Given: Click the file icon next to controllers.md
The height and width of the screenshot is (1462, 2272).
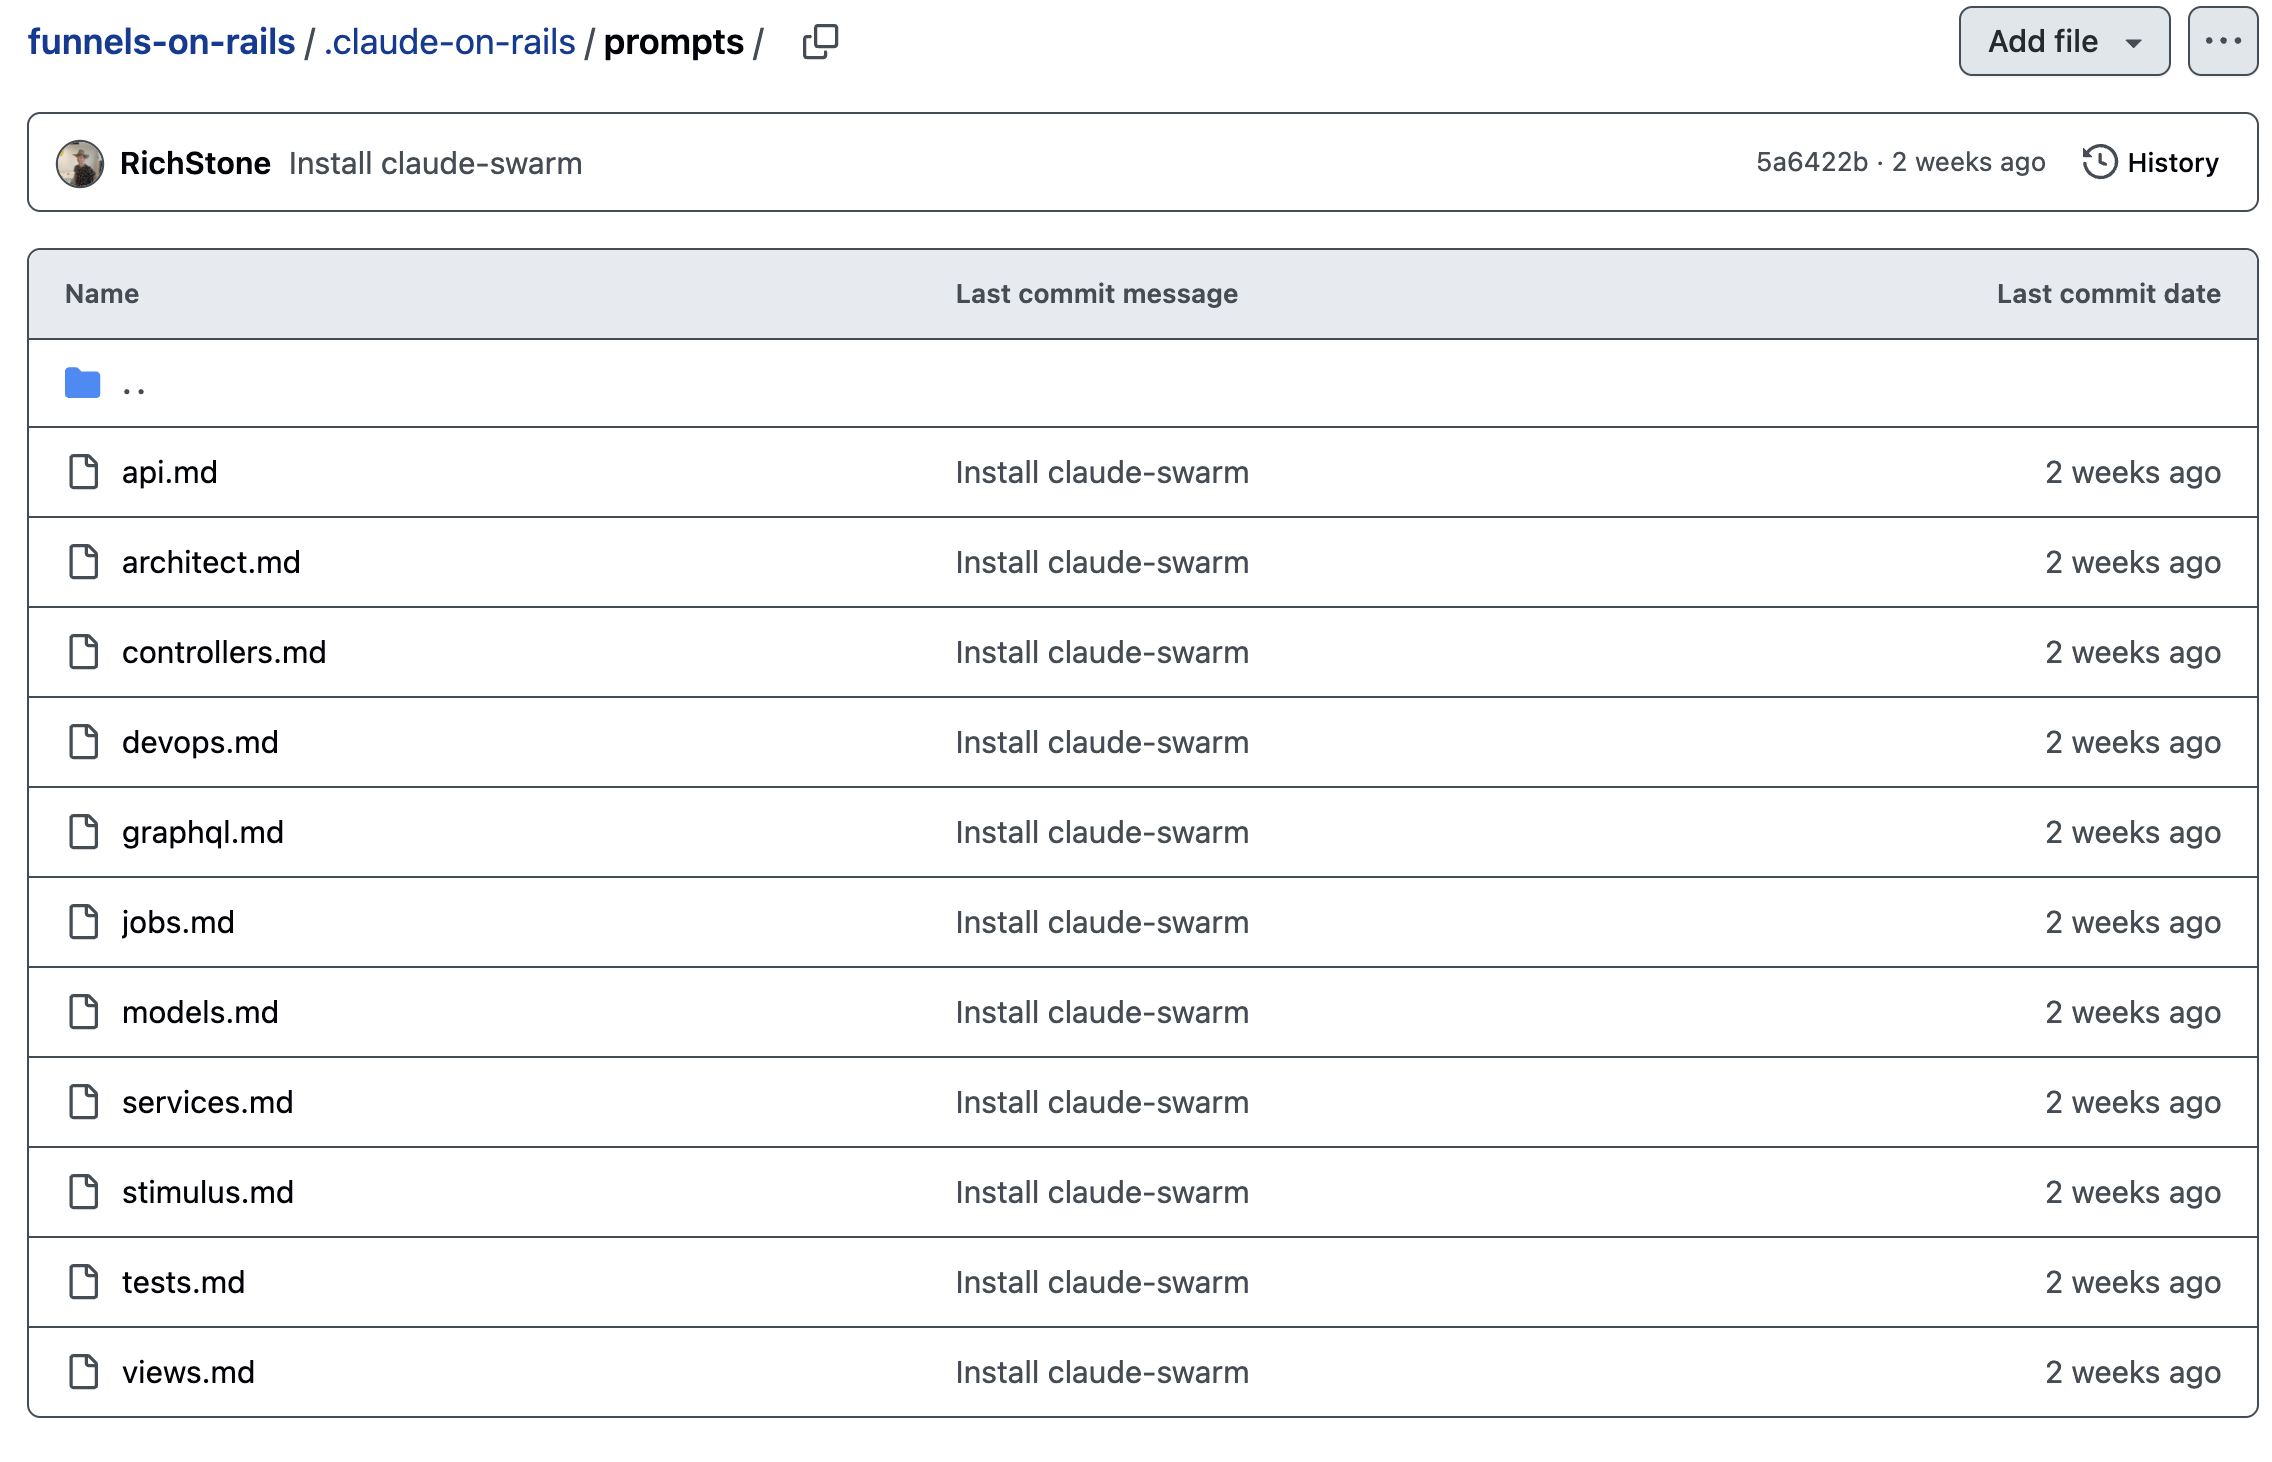Looking at the screenshot, I should [84, 652].
